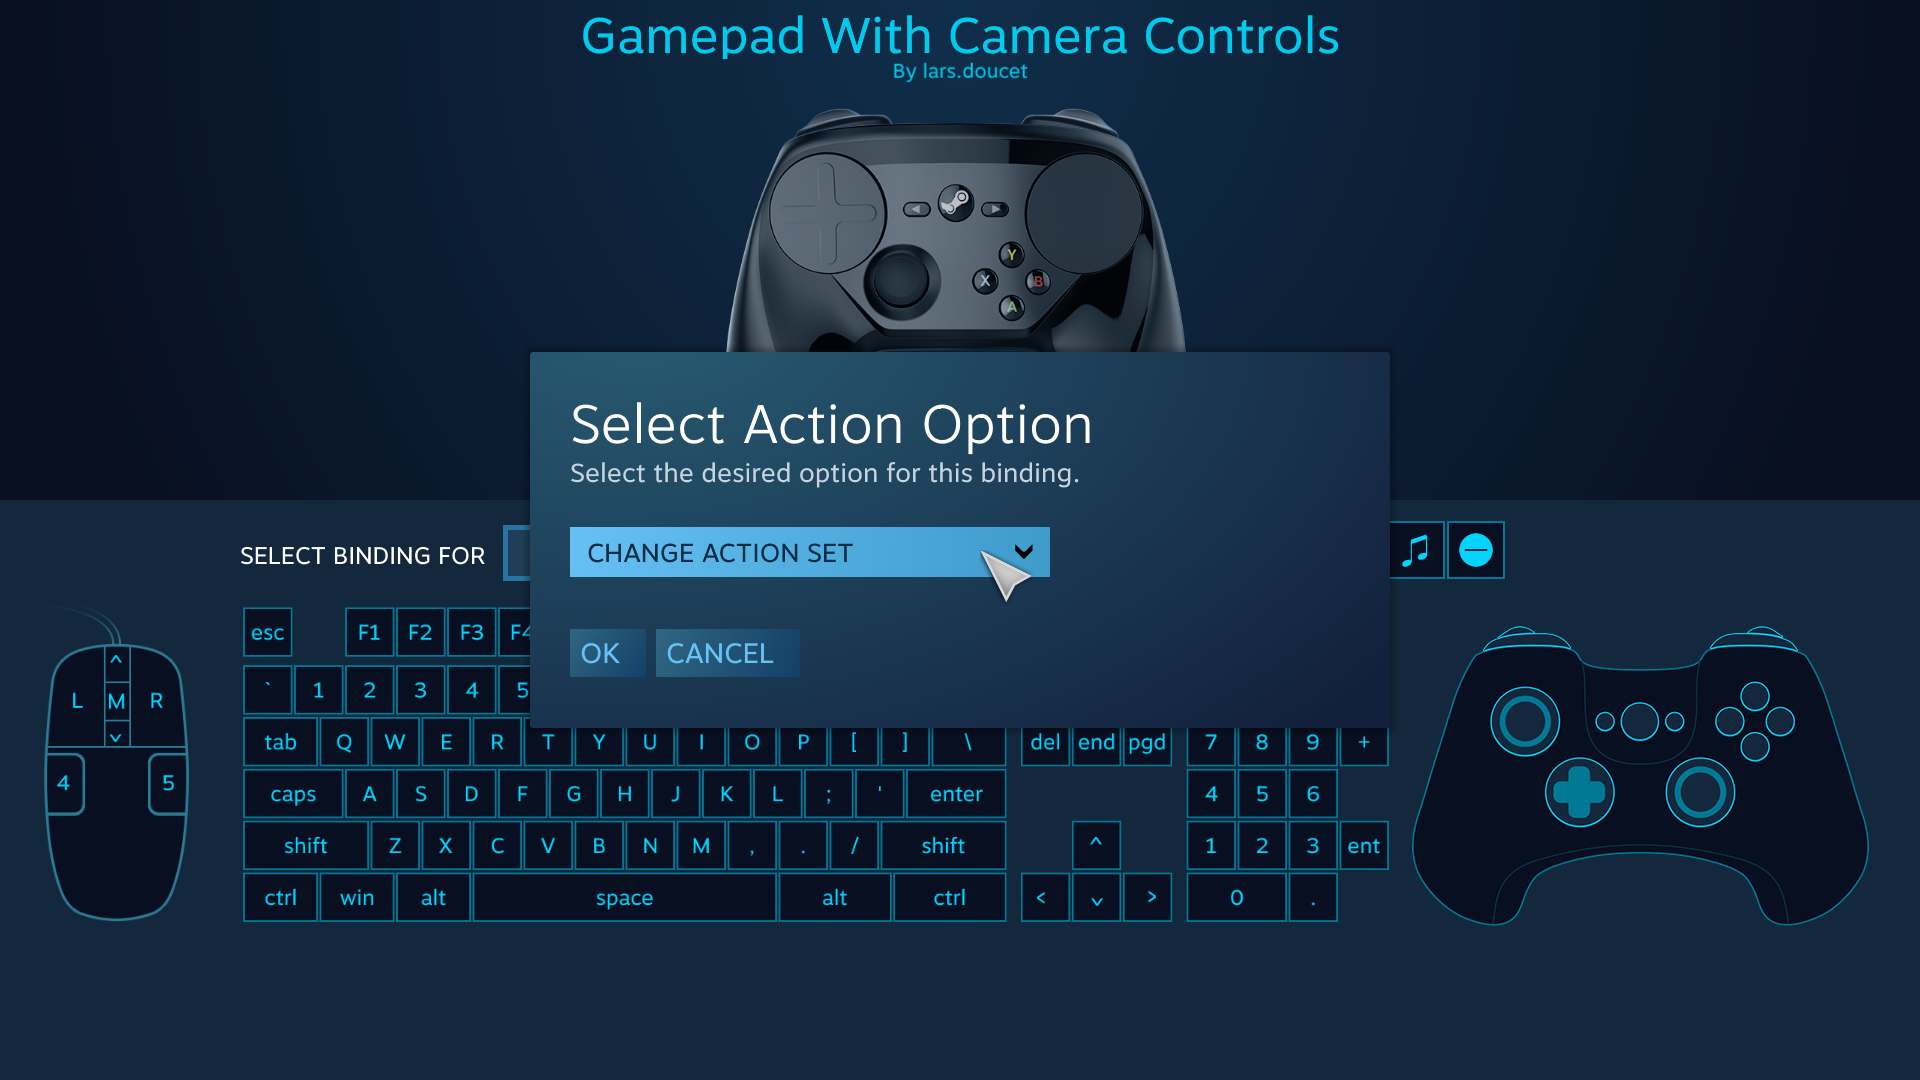
Task: Click the TAB key binding icon
Action: [281, 741]
